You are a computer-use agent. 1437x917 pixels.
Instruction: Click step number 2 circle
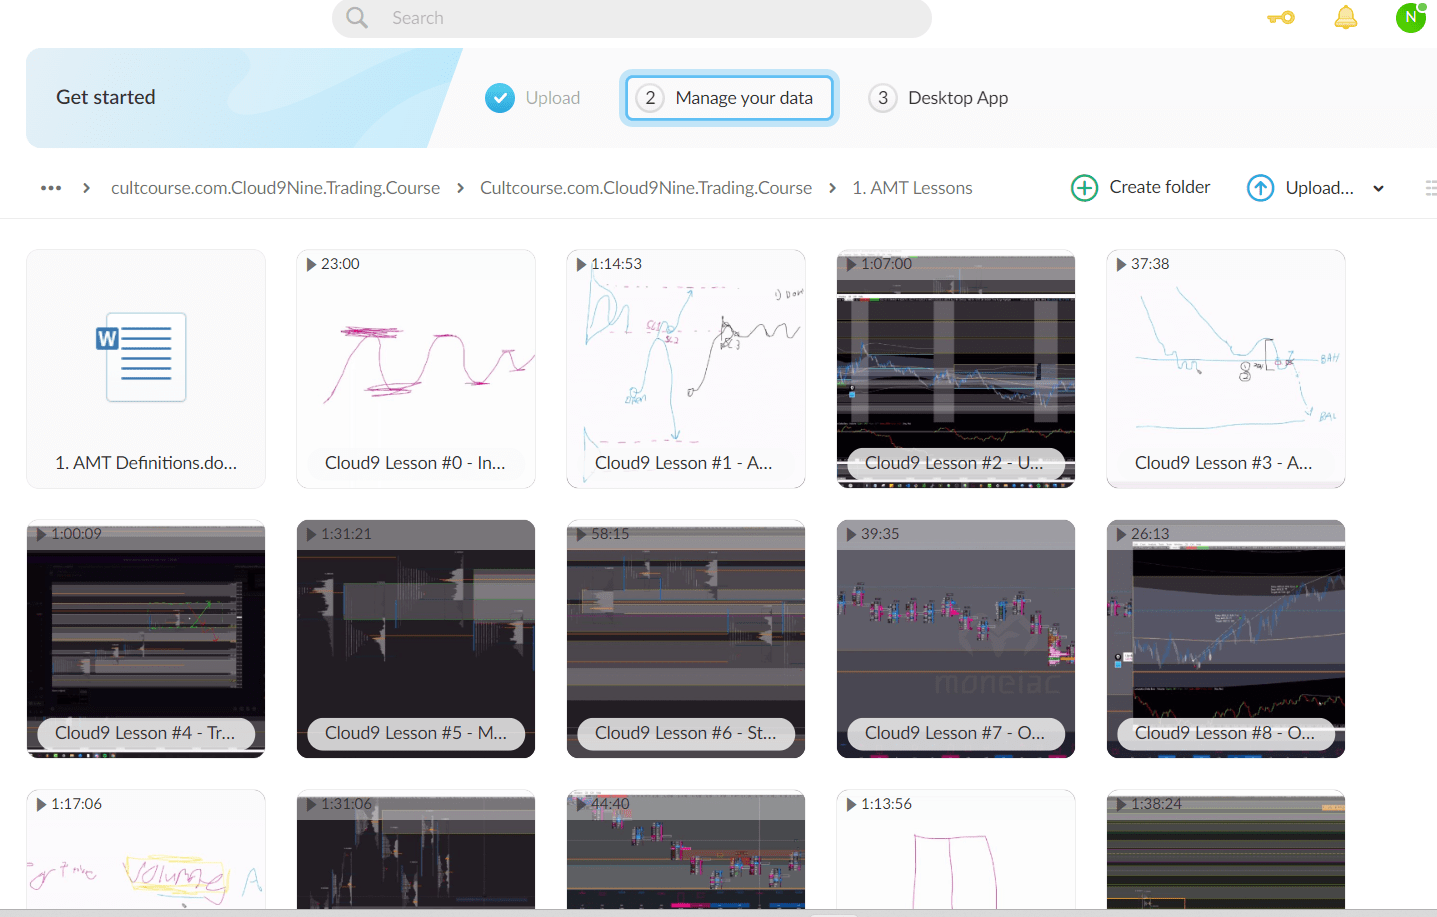(650, 98)
